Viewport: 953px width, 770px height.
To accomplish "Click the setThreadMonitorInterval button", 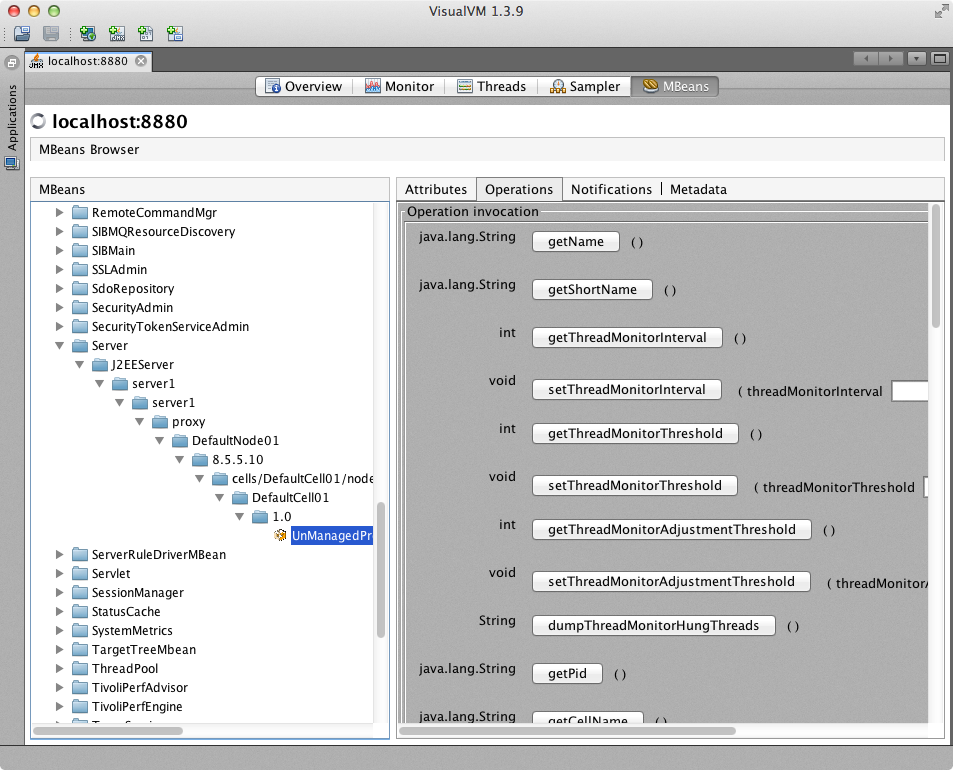I will pyautogui.click(x=627, y=390).
